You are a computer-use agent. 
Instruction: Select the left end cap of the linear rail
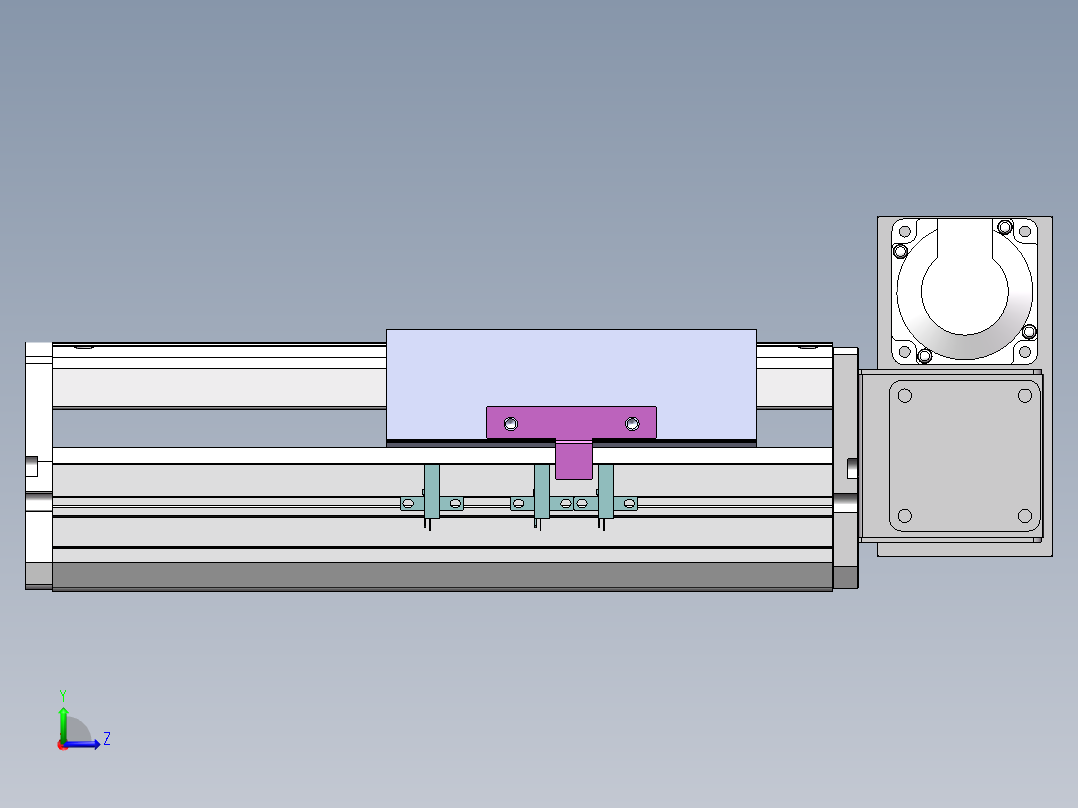[39, 466]
